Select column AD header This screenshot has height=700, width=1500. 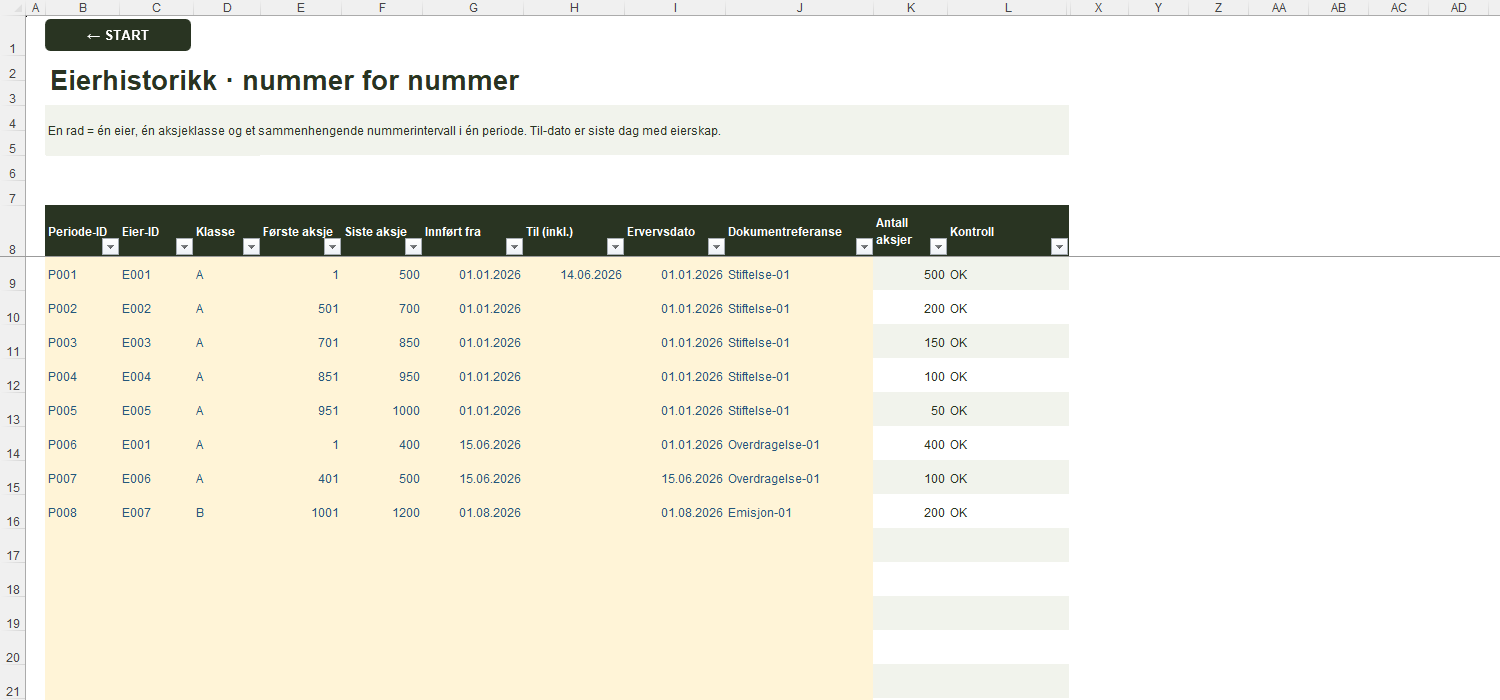coord(1459,7)
